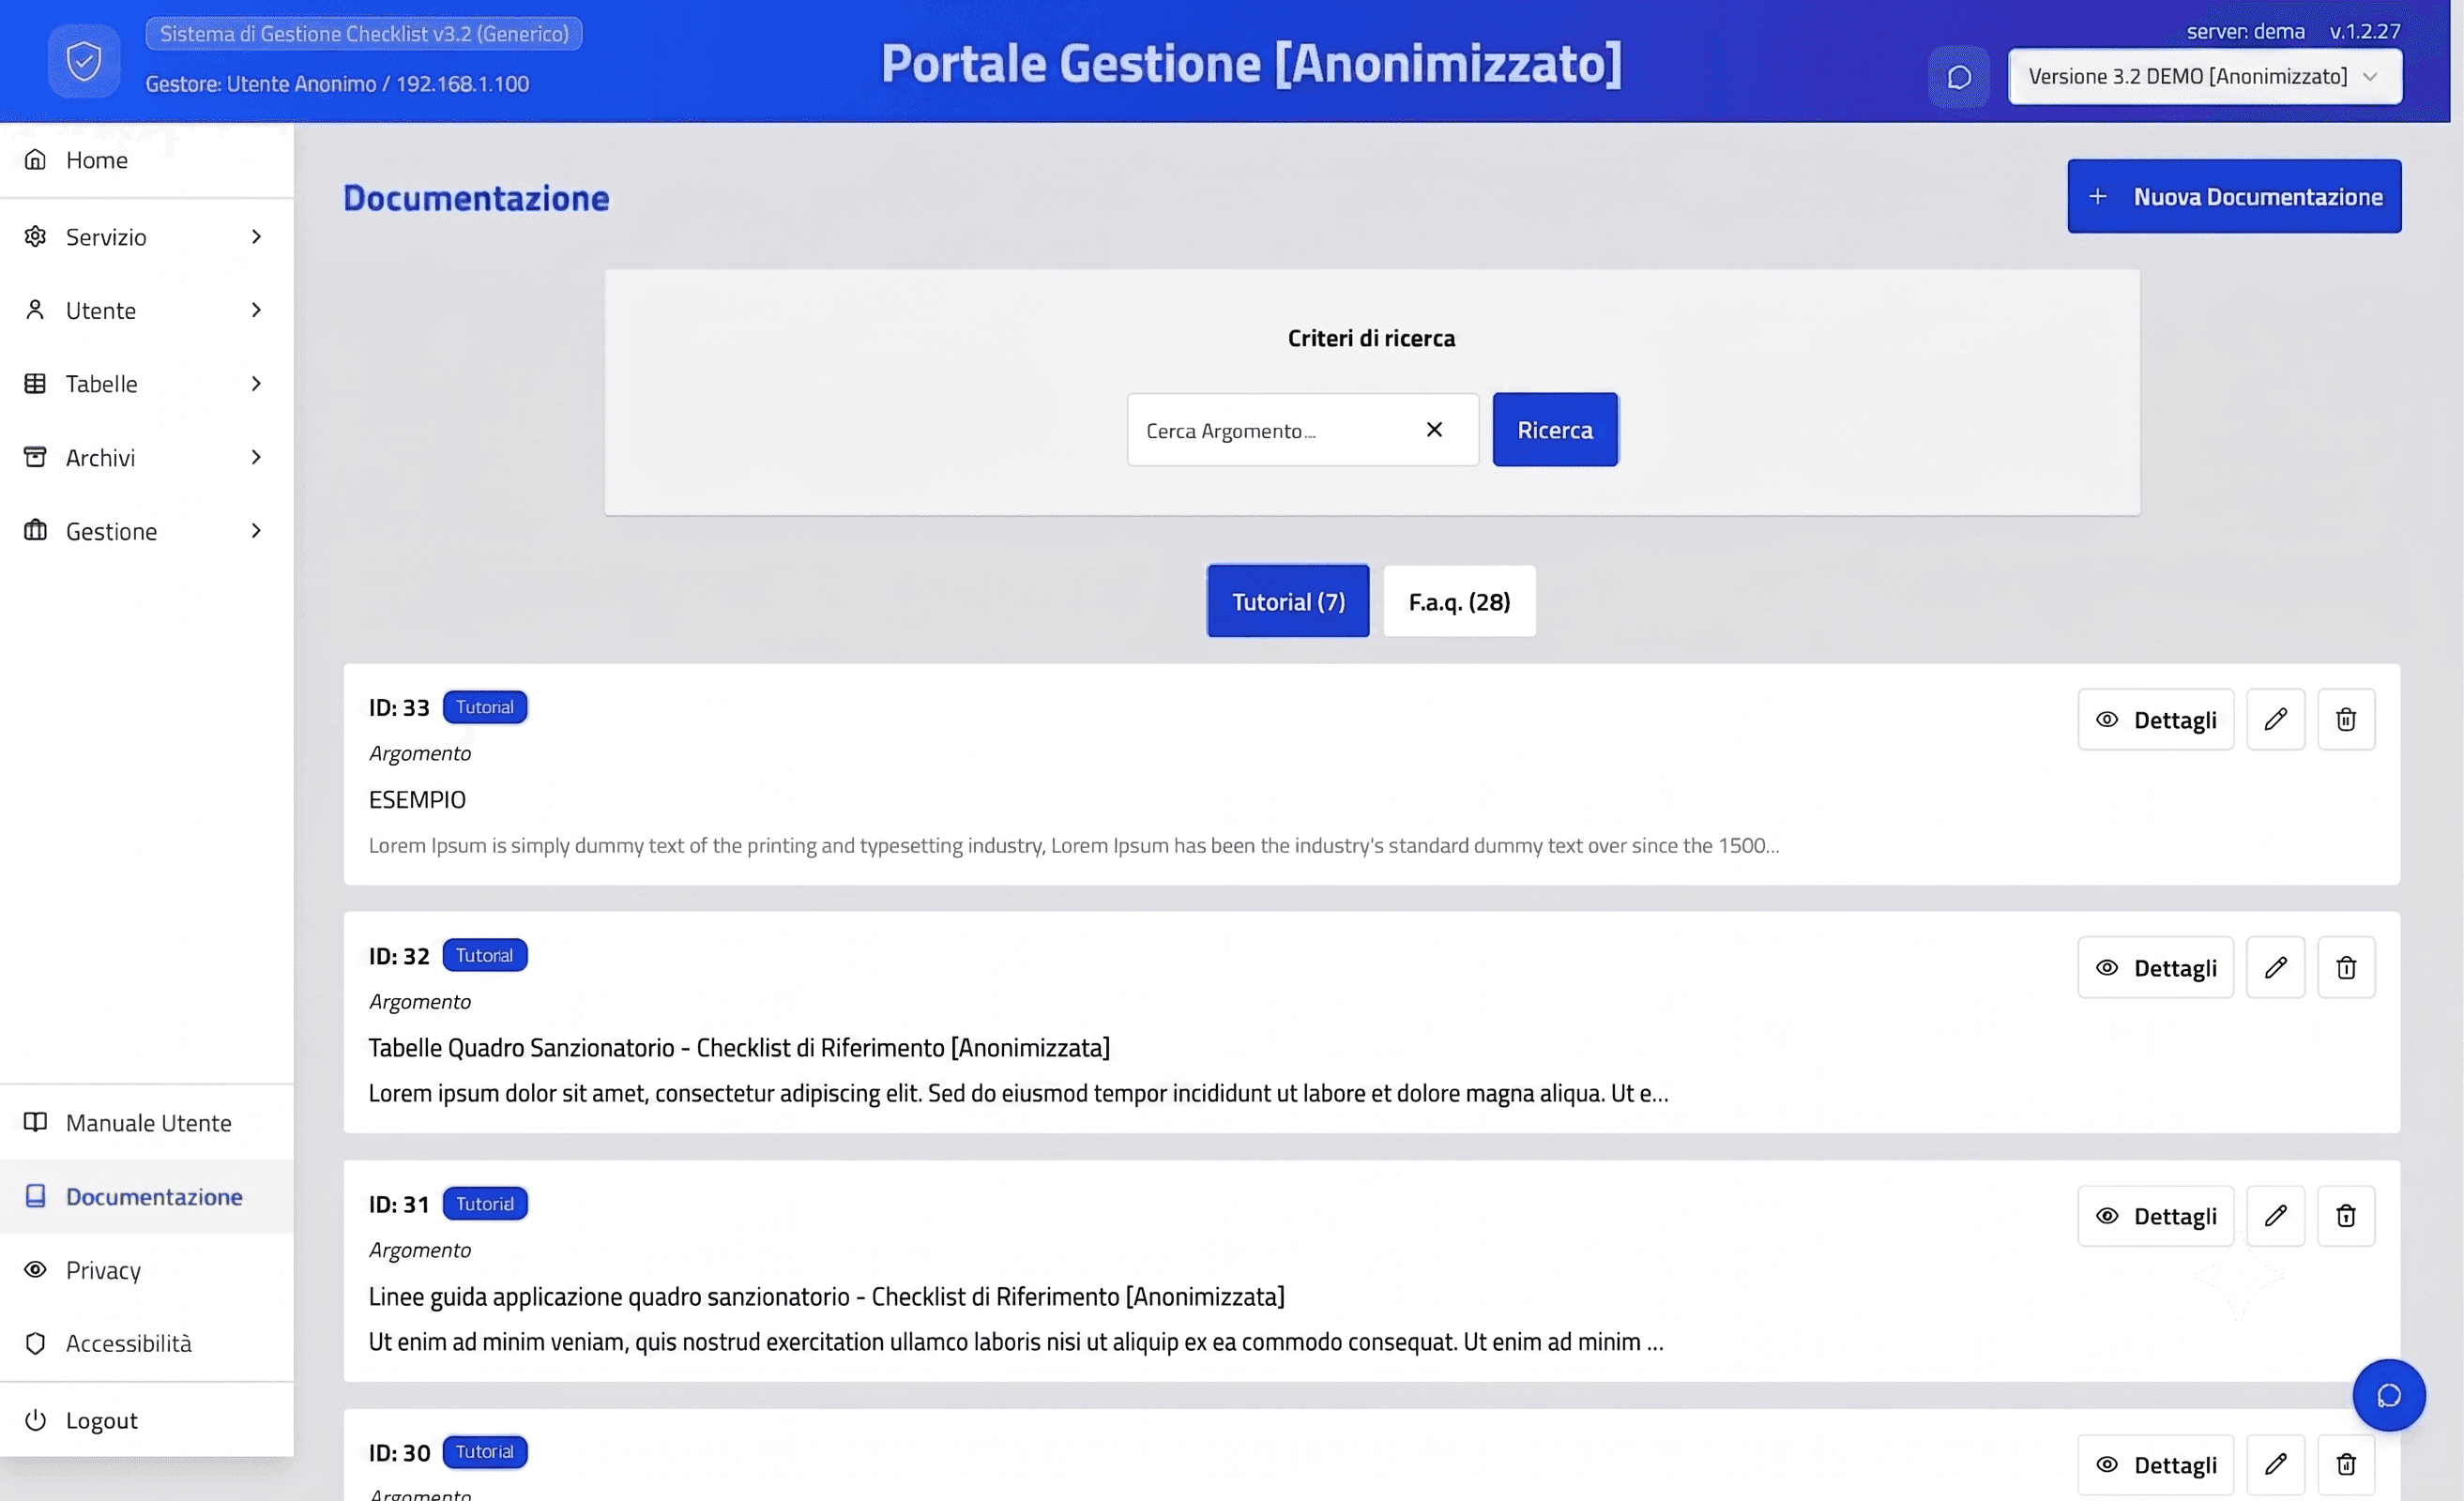This screenshot has height=1501, width=2464.
Task: Open Dettagli for ID 30
Action: pyautogui.click(x=2155, y=1464)
